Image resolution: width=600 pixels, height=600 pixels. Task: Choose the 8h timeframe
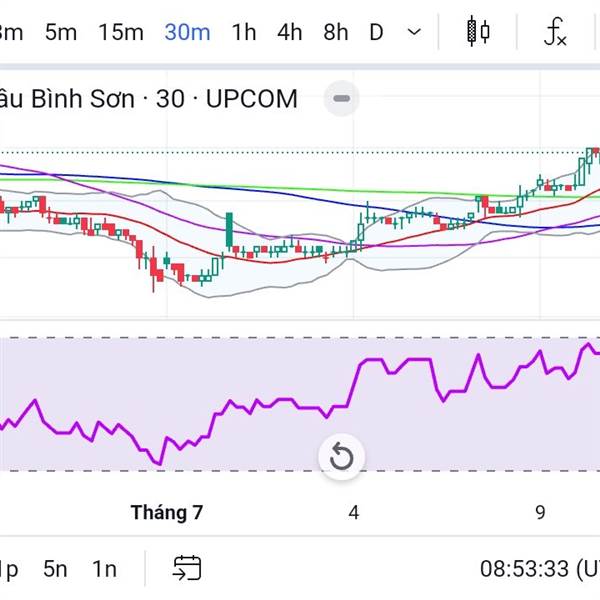click(x=336, y=32)
